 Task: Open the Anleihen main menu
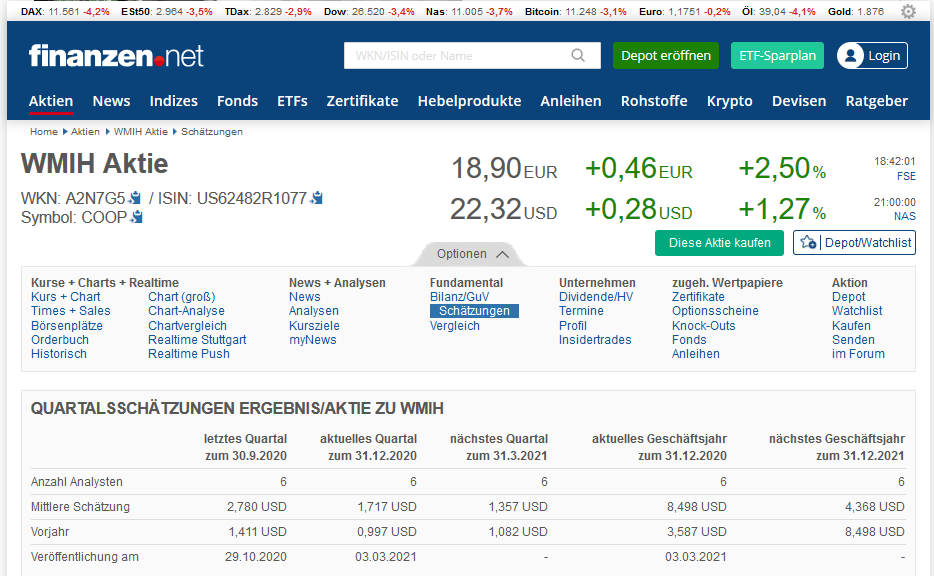click(x=571, y=101)
